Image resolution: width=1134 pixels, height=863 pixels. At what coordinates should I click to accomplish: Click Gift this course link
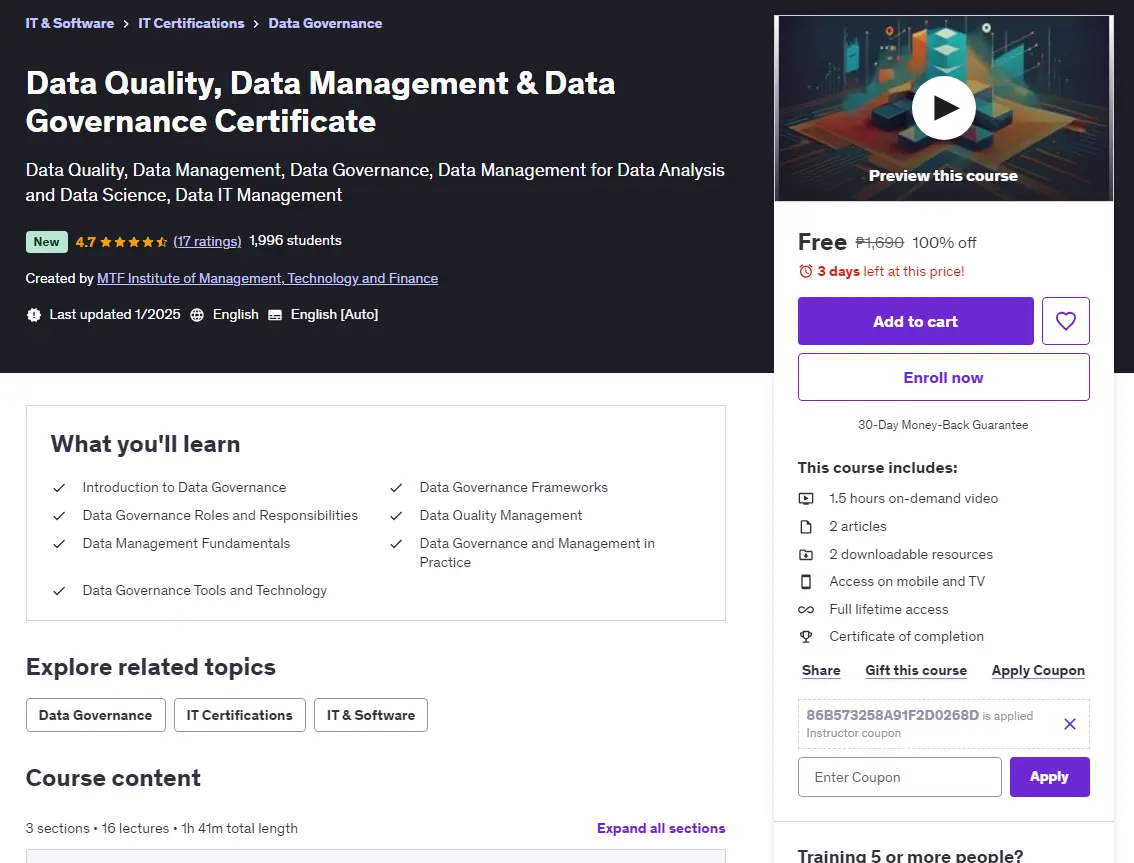pos(916,671)
